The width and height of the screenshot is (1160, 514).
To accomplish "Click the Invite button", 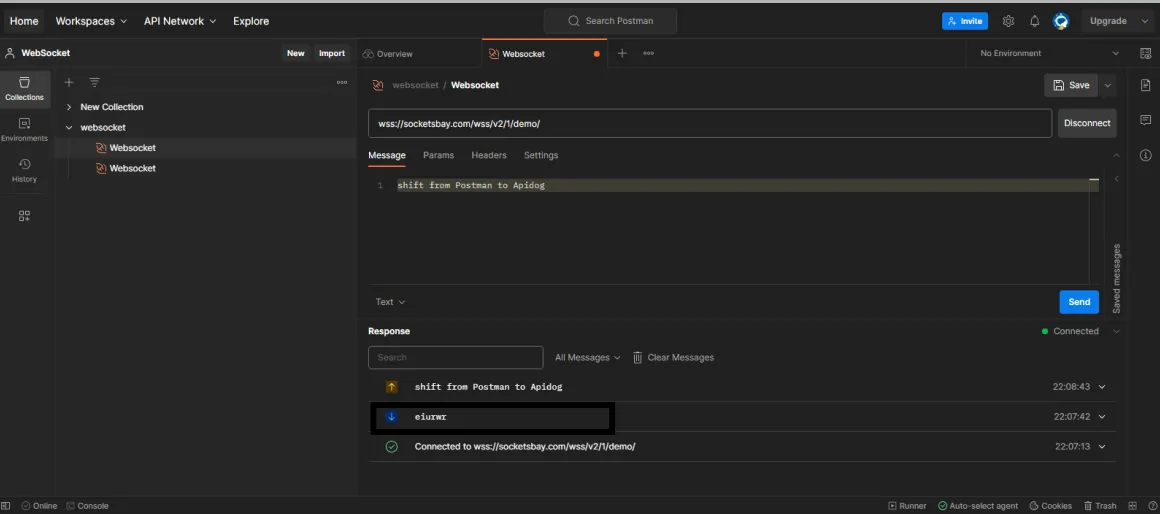I will click(965, 21).
